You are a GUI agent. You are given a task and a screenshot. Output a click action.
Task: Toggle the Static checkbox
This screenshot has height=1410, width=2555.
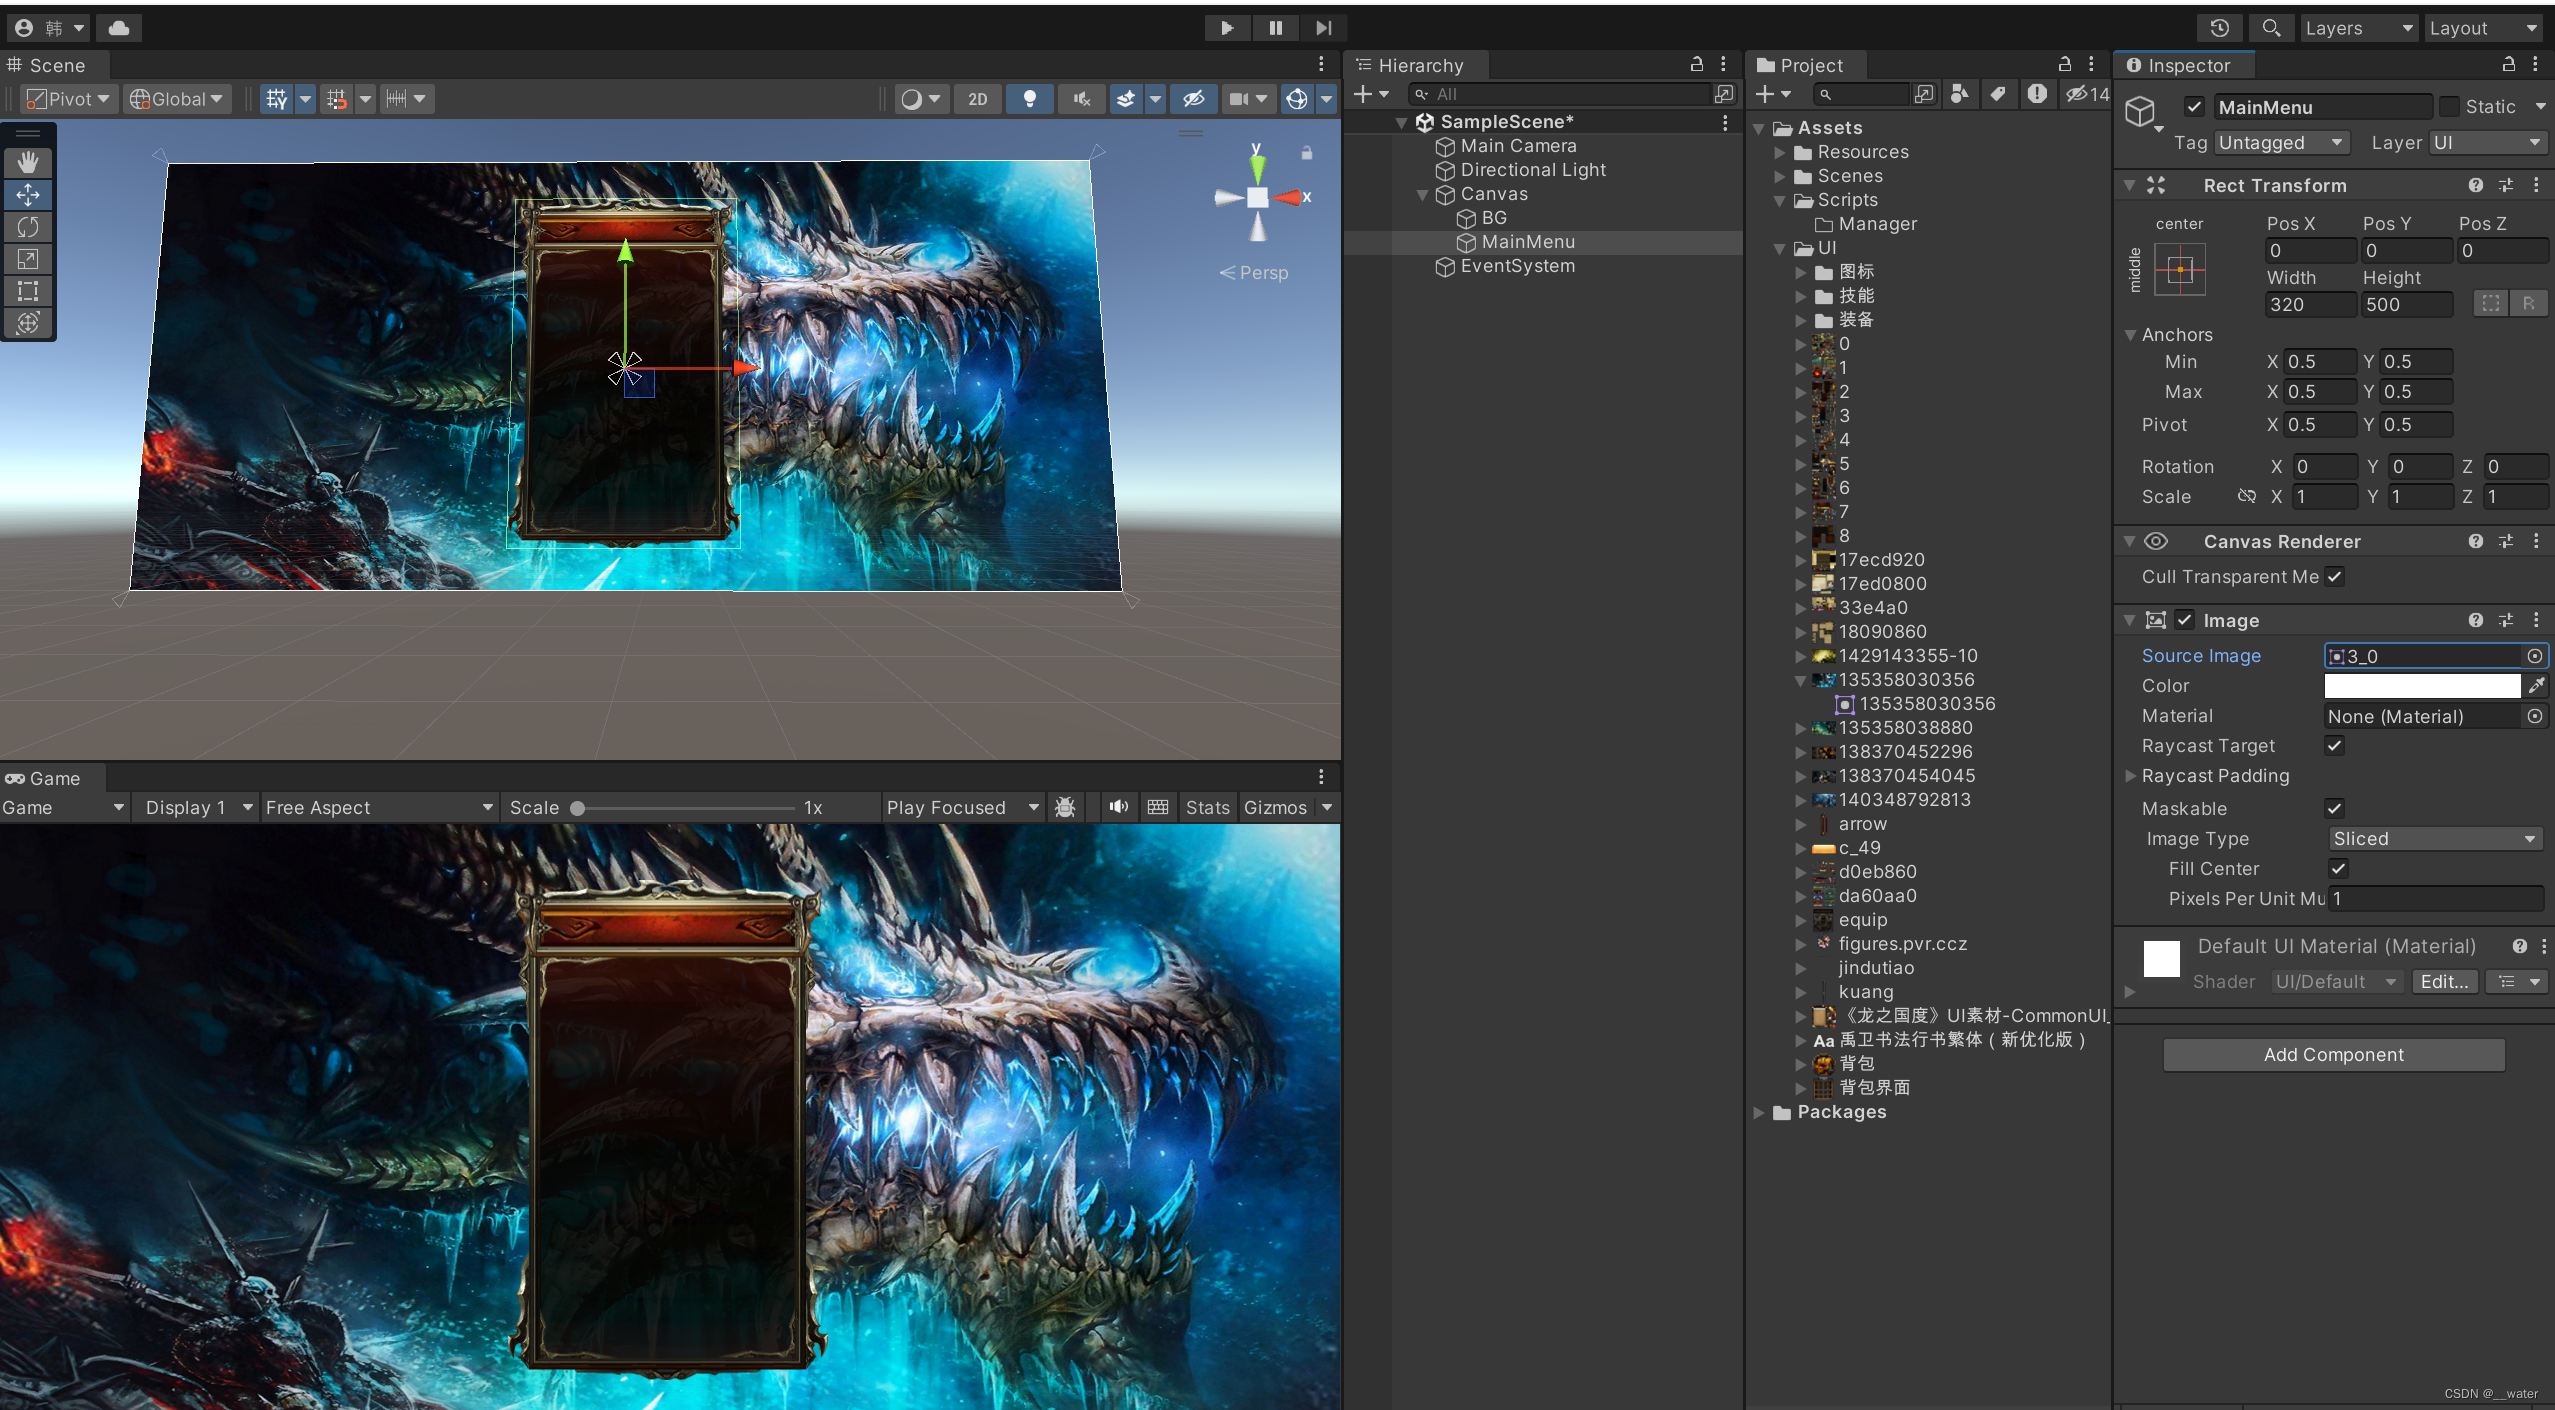(2449, 107)
